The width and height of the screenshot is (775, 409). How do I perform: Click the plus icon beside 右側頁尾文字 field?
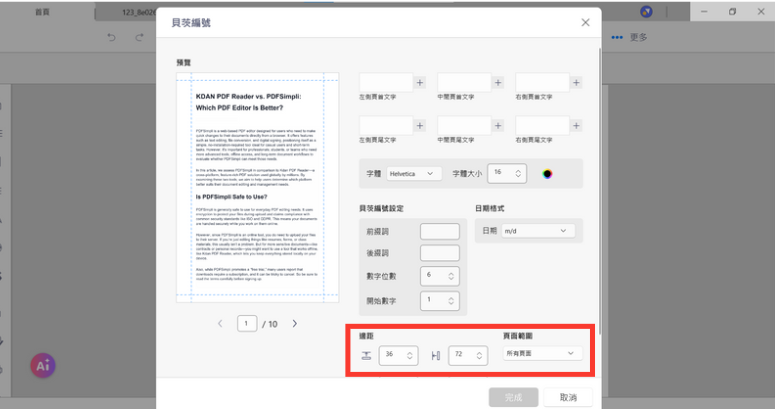[x=577, y=125]
